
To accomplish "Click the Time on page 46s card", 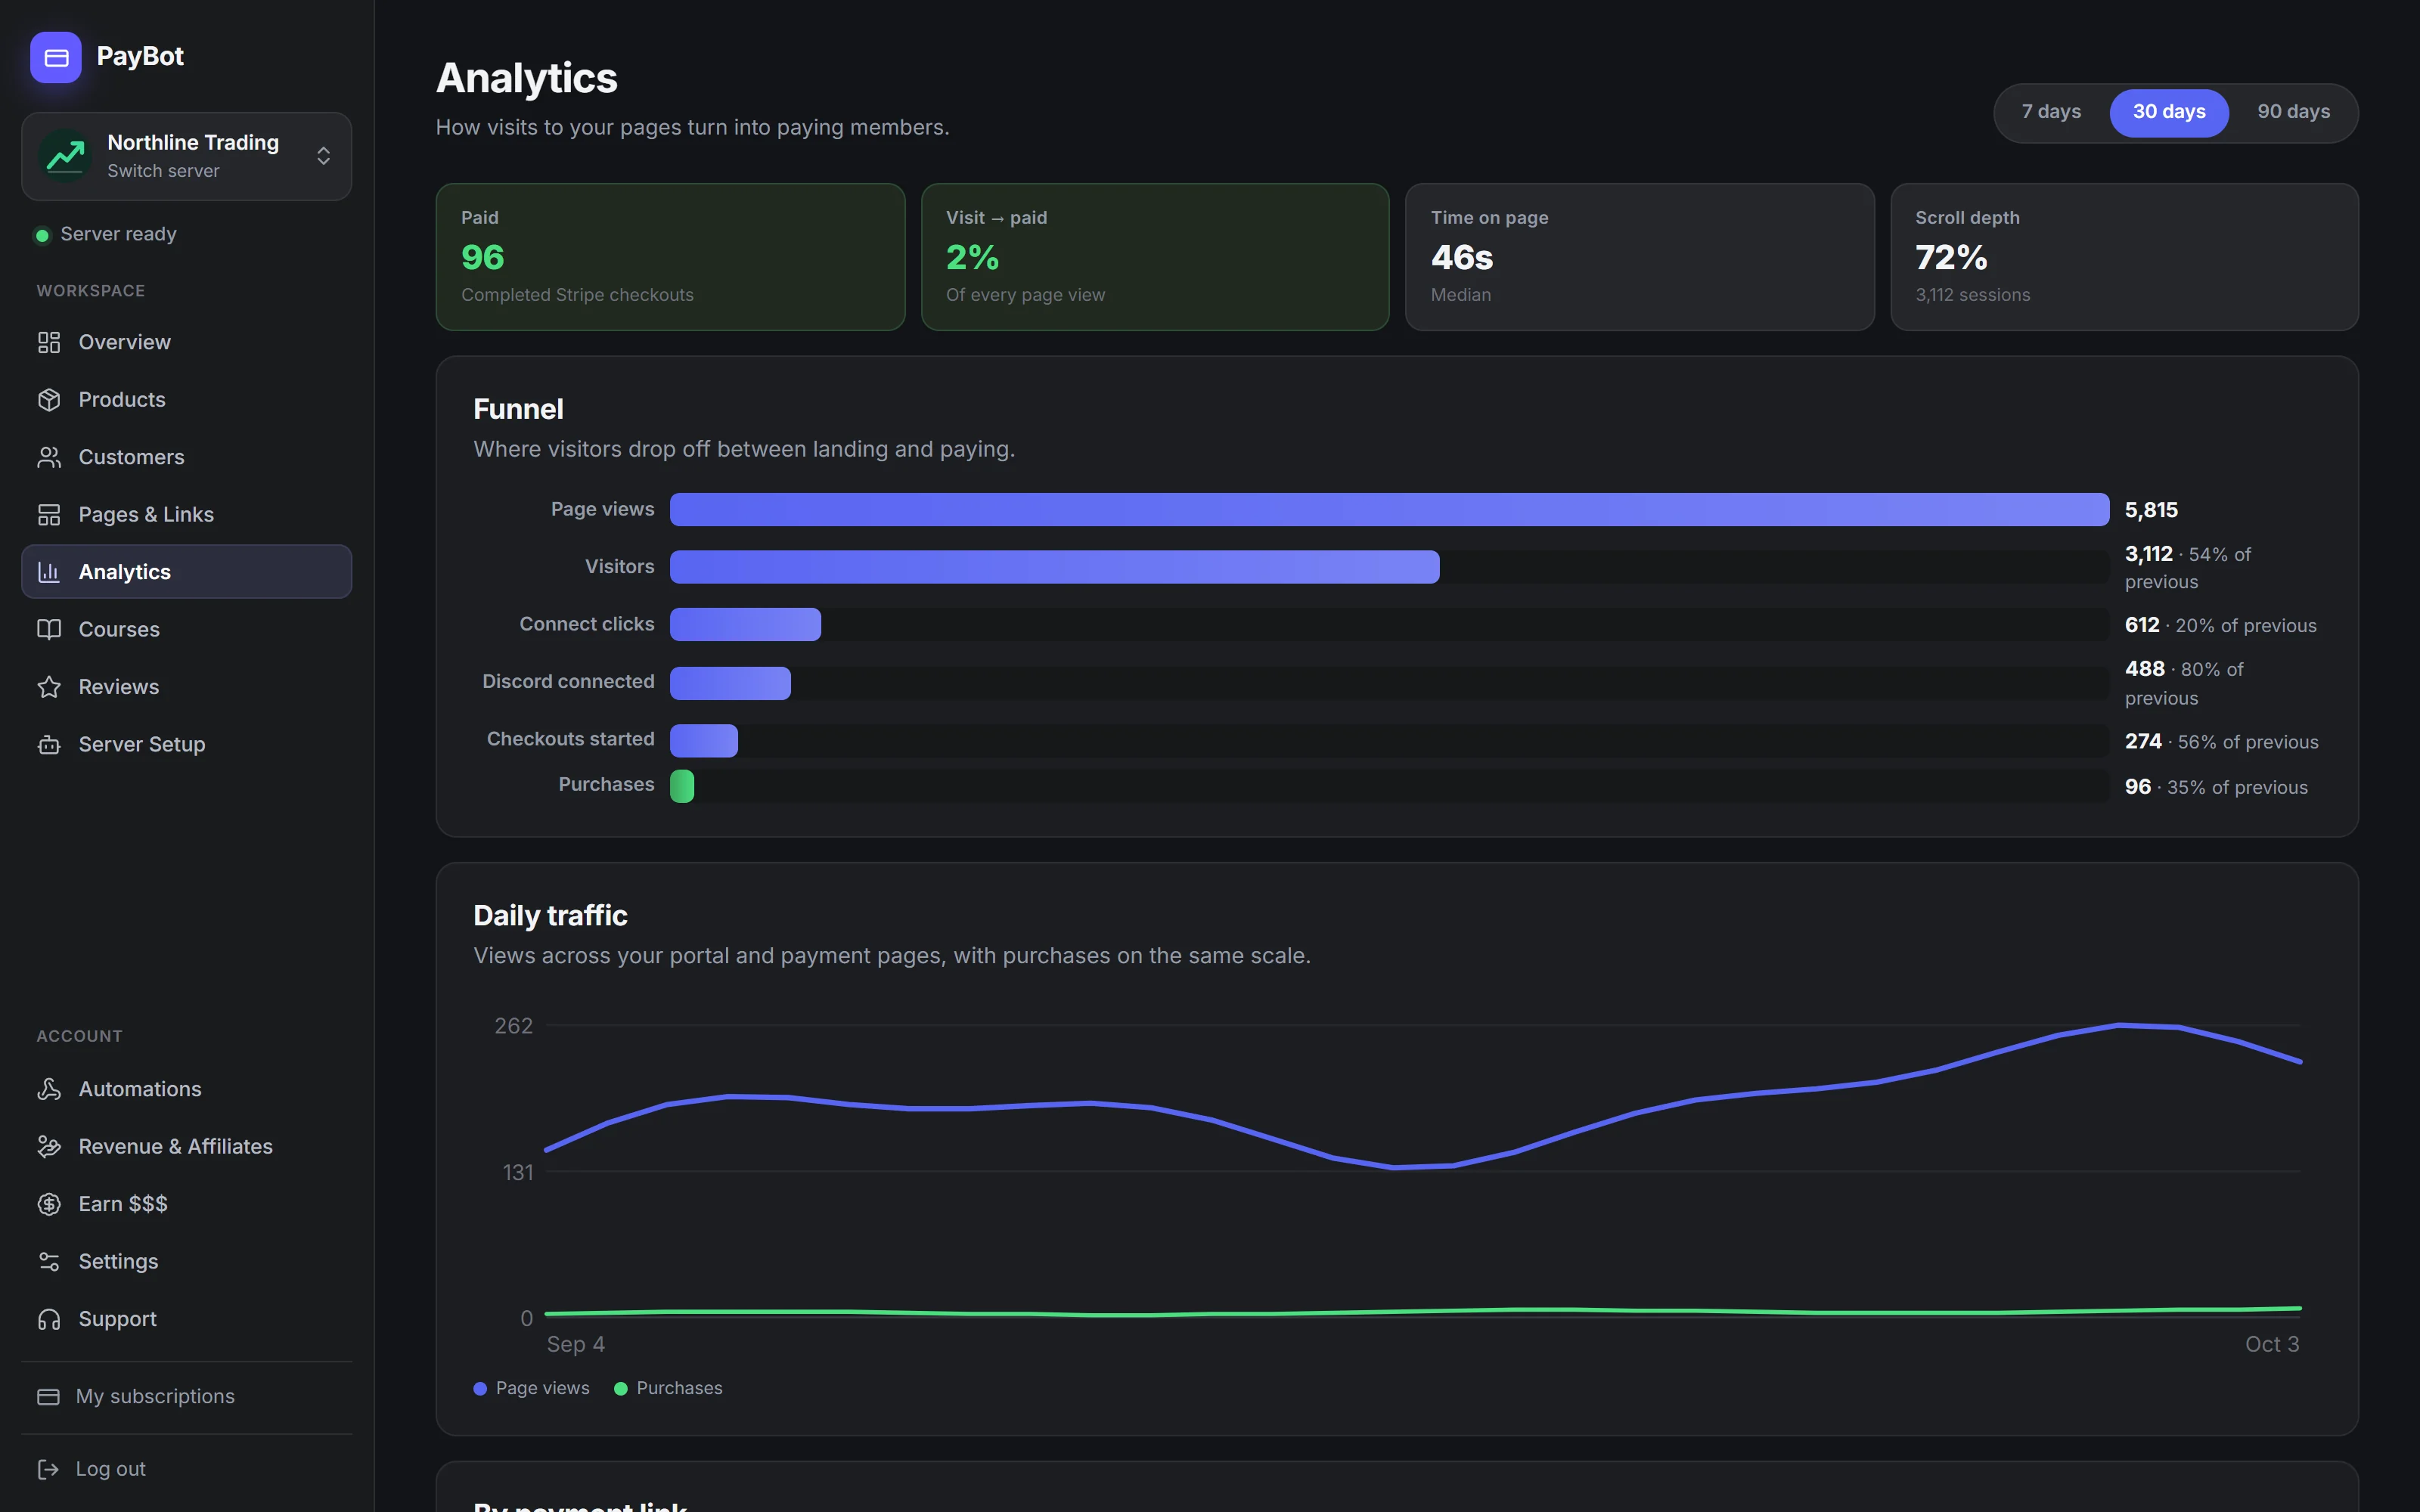I will tap(1640, 257).
